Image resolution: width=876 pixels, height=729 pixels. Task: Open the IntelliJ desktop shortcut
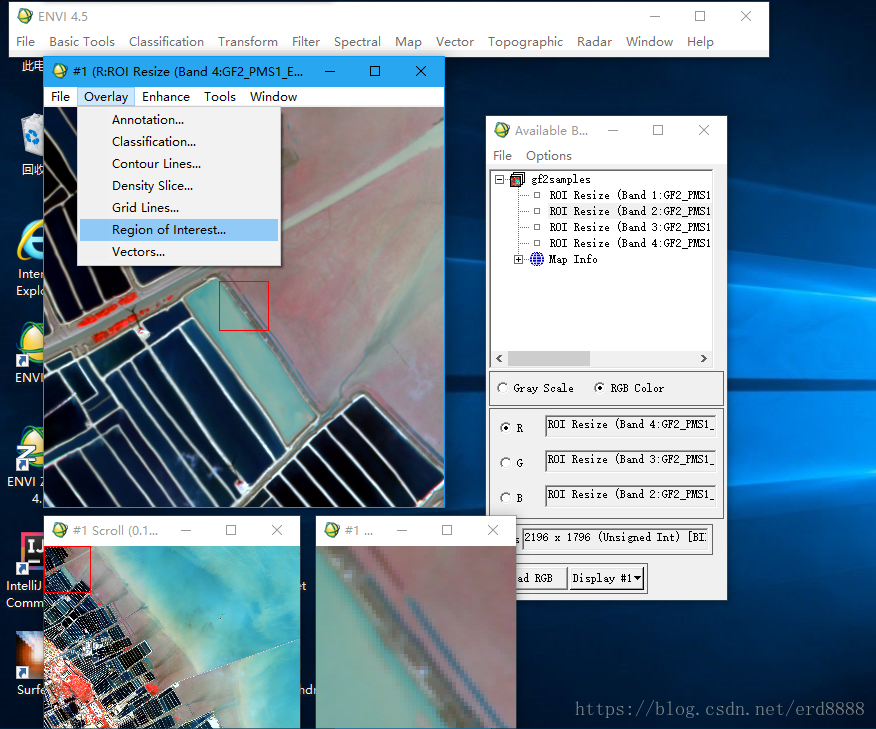[32, 553]
